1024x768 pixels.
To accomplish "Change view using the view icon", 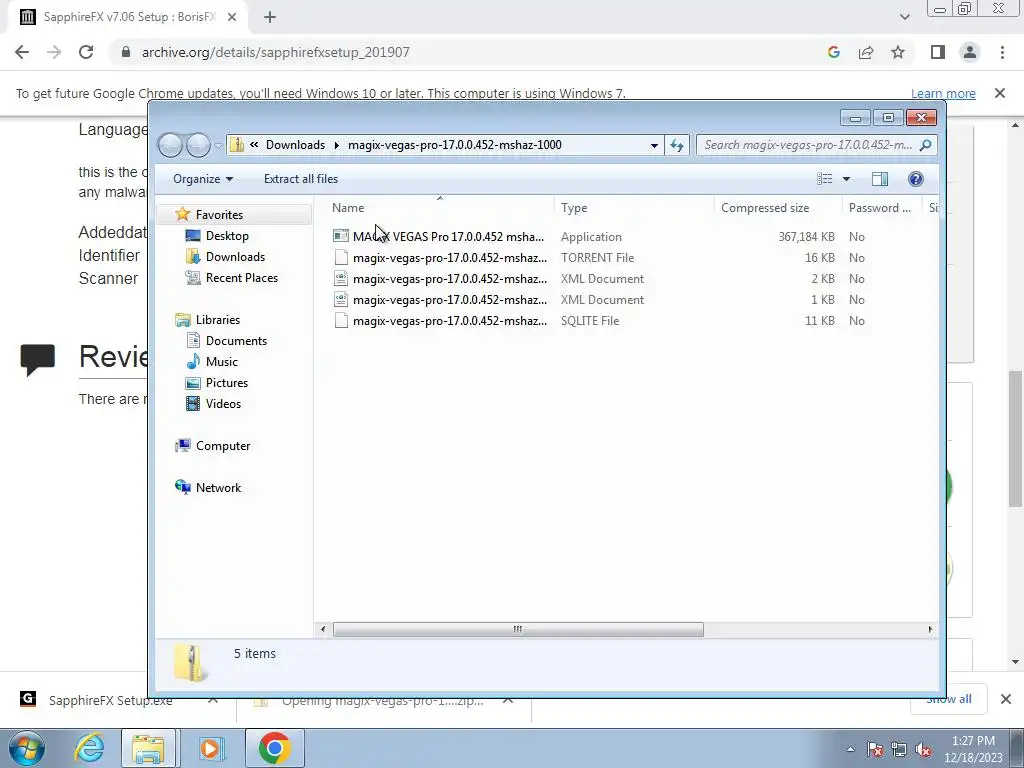I will 825,179.
